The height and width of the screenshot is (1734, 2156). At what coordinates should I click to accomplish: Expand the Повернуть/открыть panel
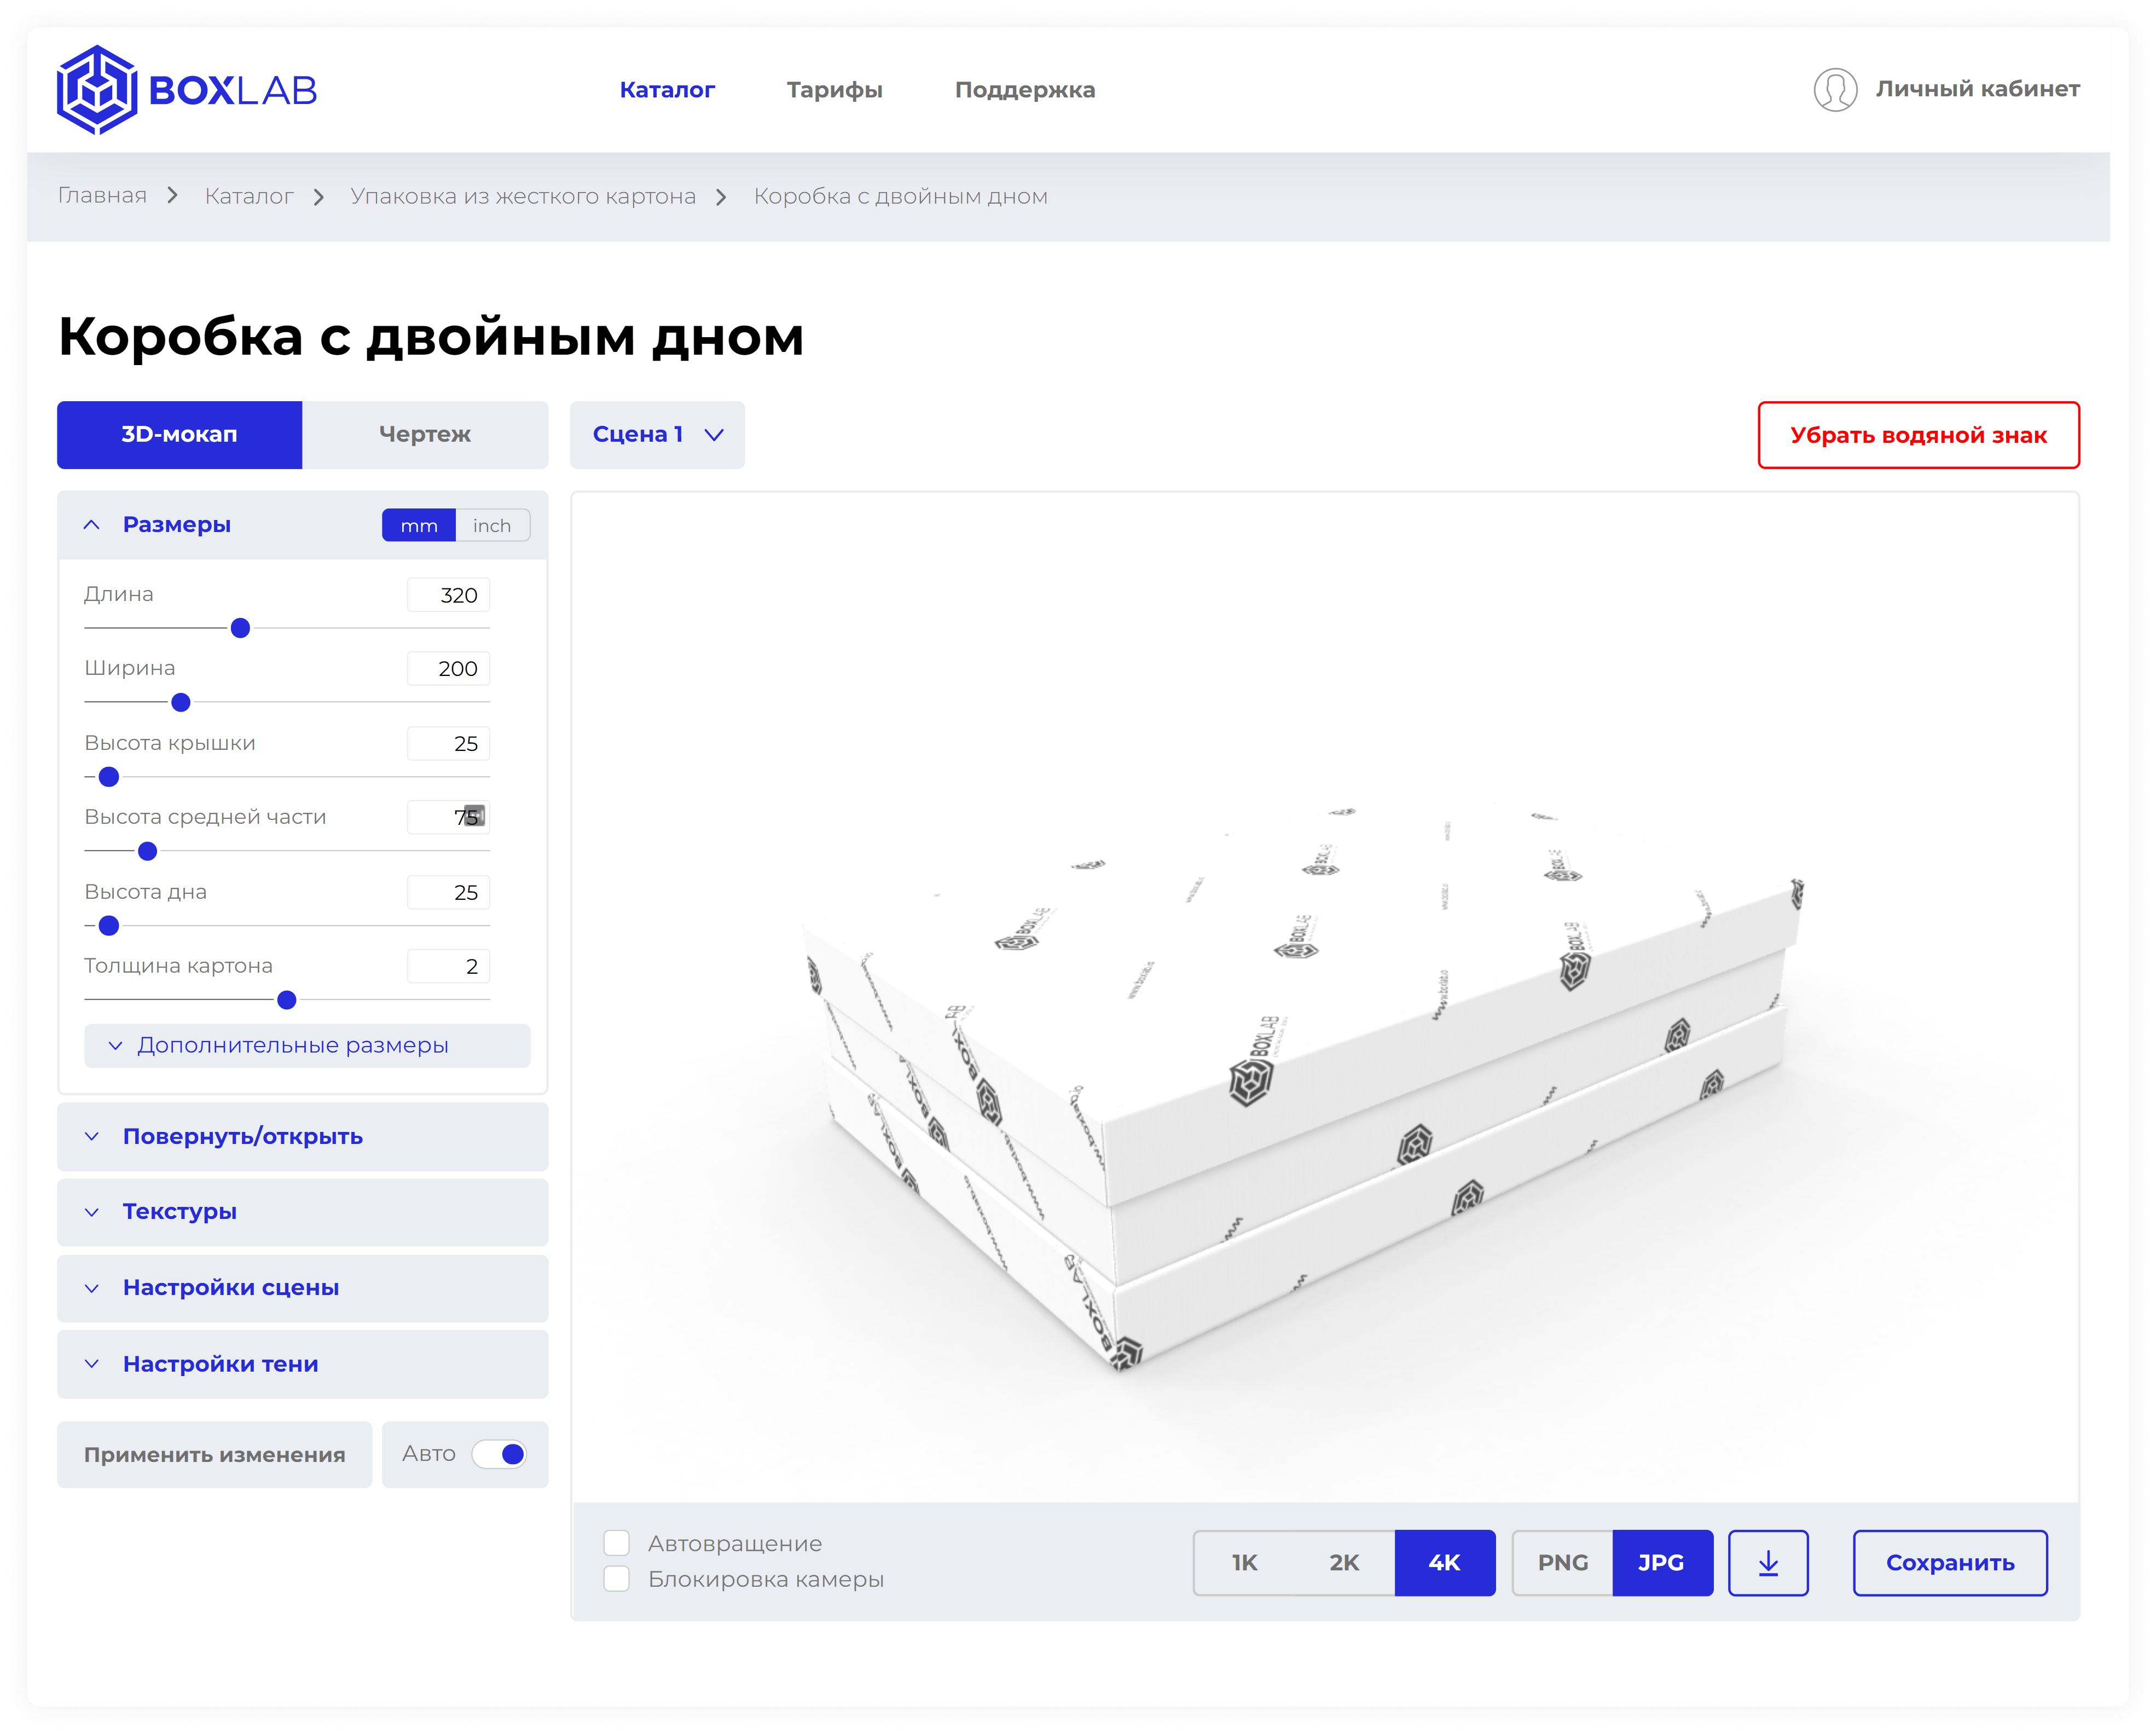[243, 1137]
